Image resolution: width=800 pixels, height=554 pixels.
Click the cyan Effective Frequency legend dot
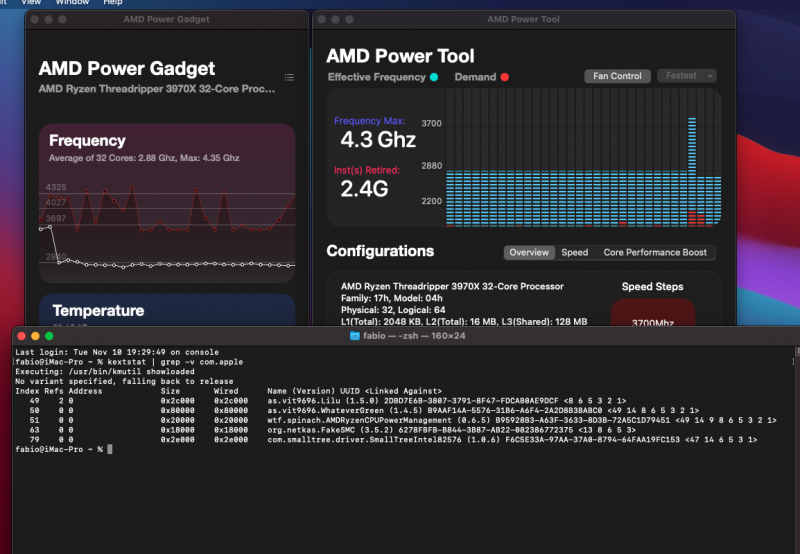coord(434,77)
